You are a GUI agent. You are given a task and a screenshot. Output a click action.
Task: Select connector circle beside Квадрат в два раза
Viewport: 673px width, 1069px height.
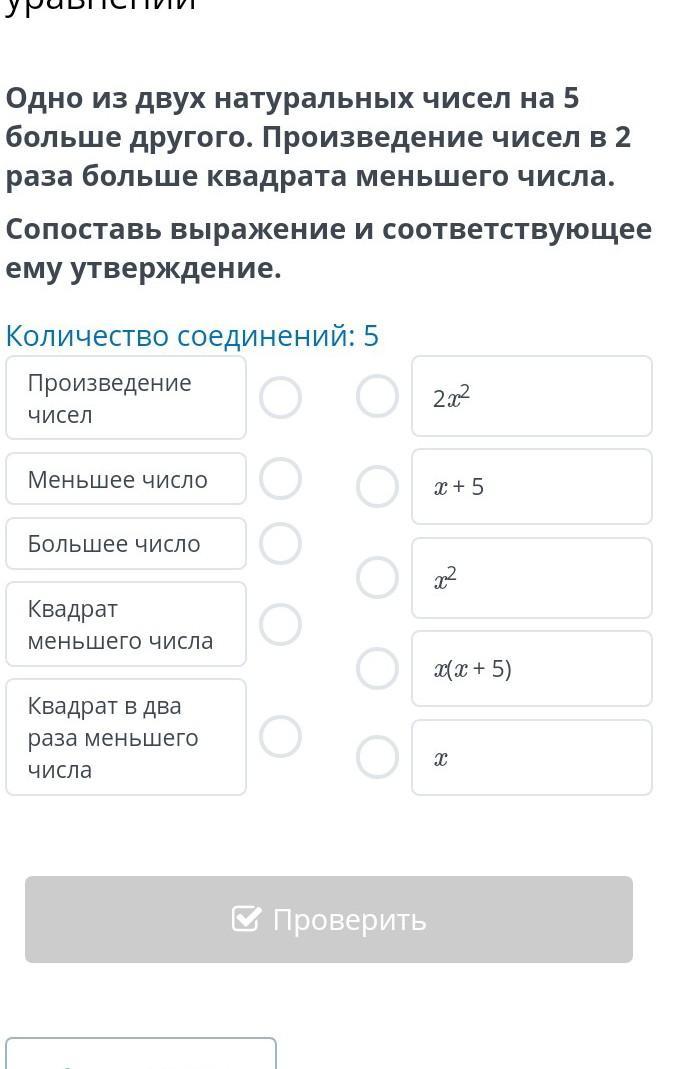[280, 736]
